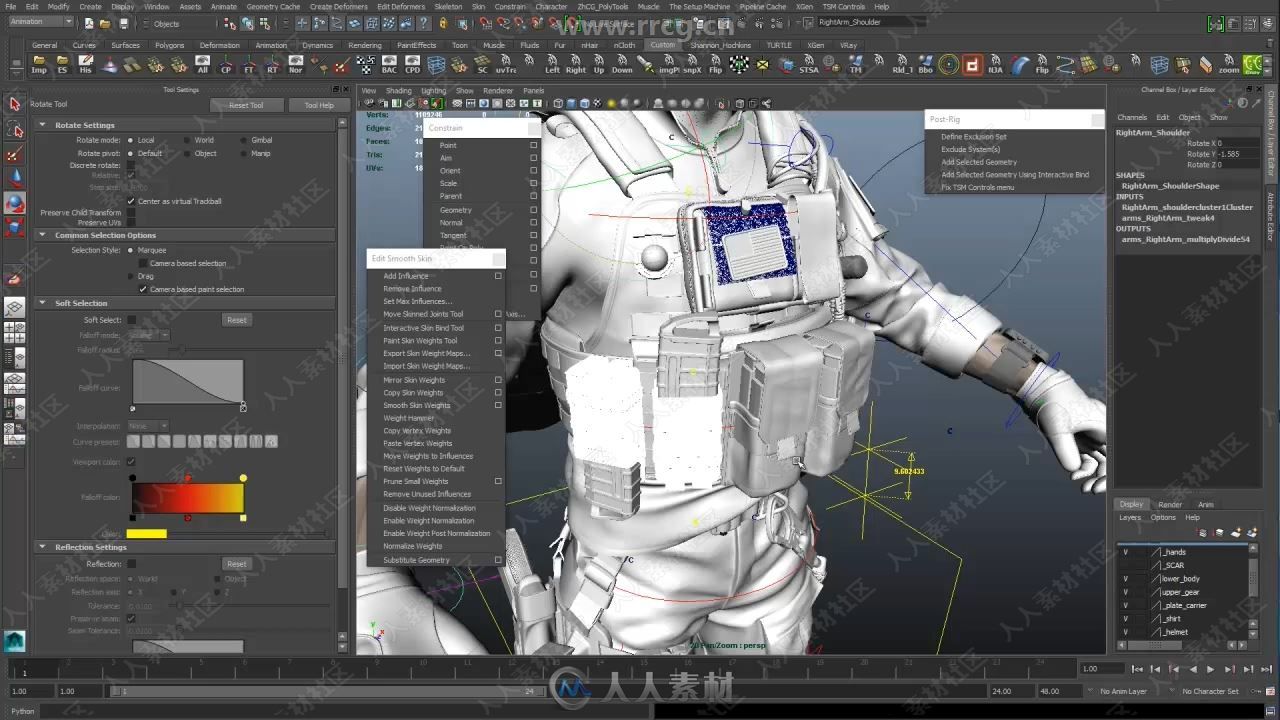Viewport: 1280px width, 720px height.
Task: Click the BAC shelf button
Action: pyautogui.click(x=389, y=65)
